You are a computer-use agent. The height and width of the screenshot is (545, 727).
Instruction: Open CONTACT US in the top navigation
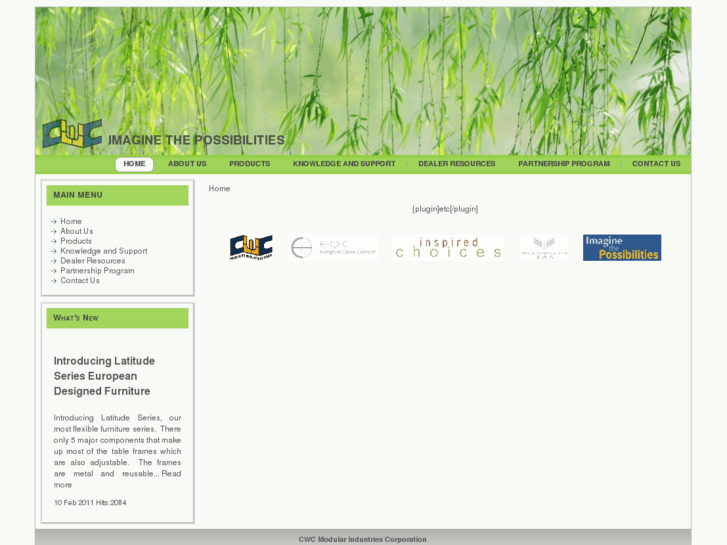[656, 164]
